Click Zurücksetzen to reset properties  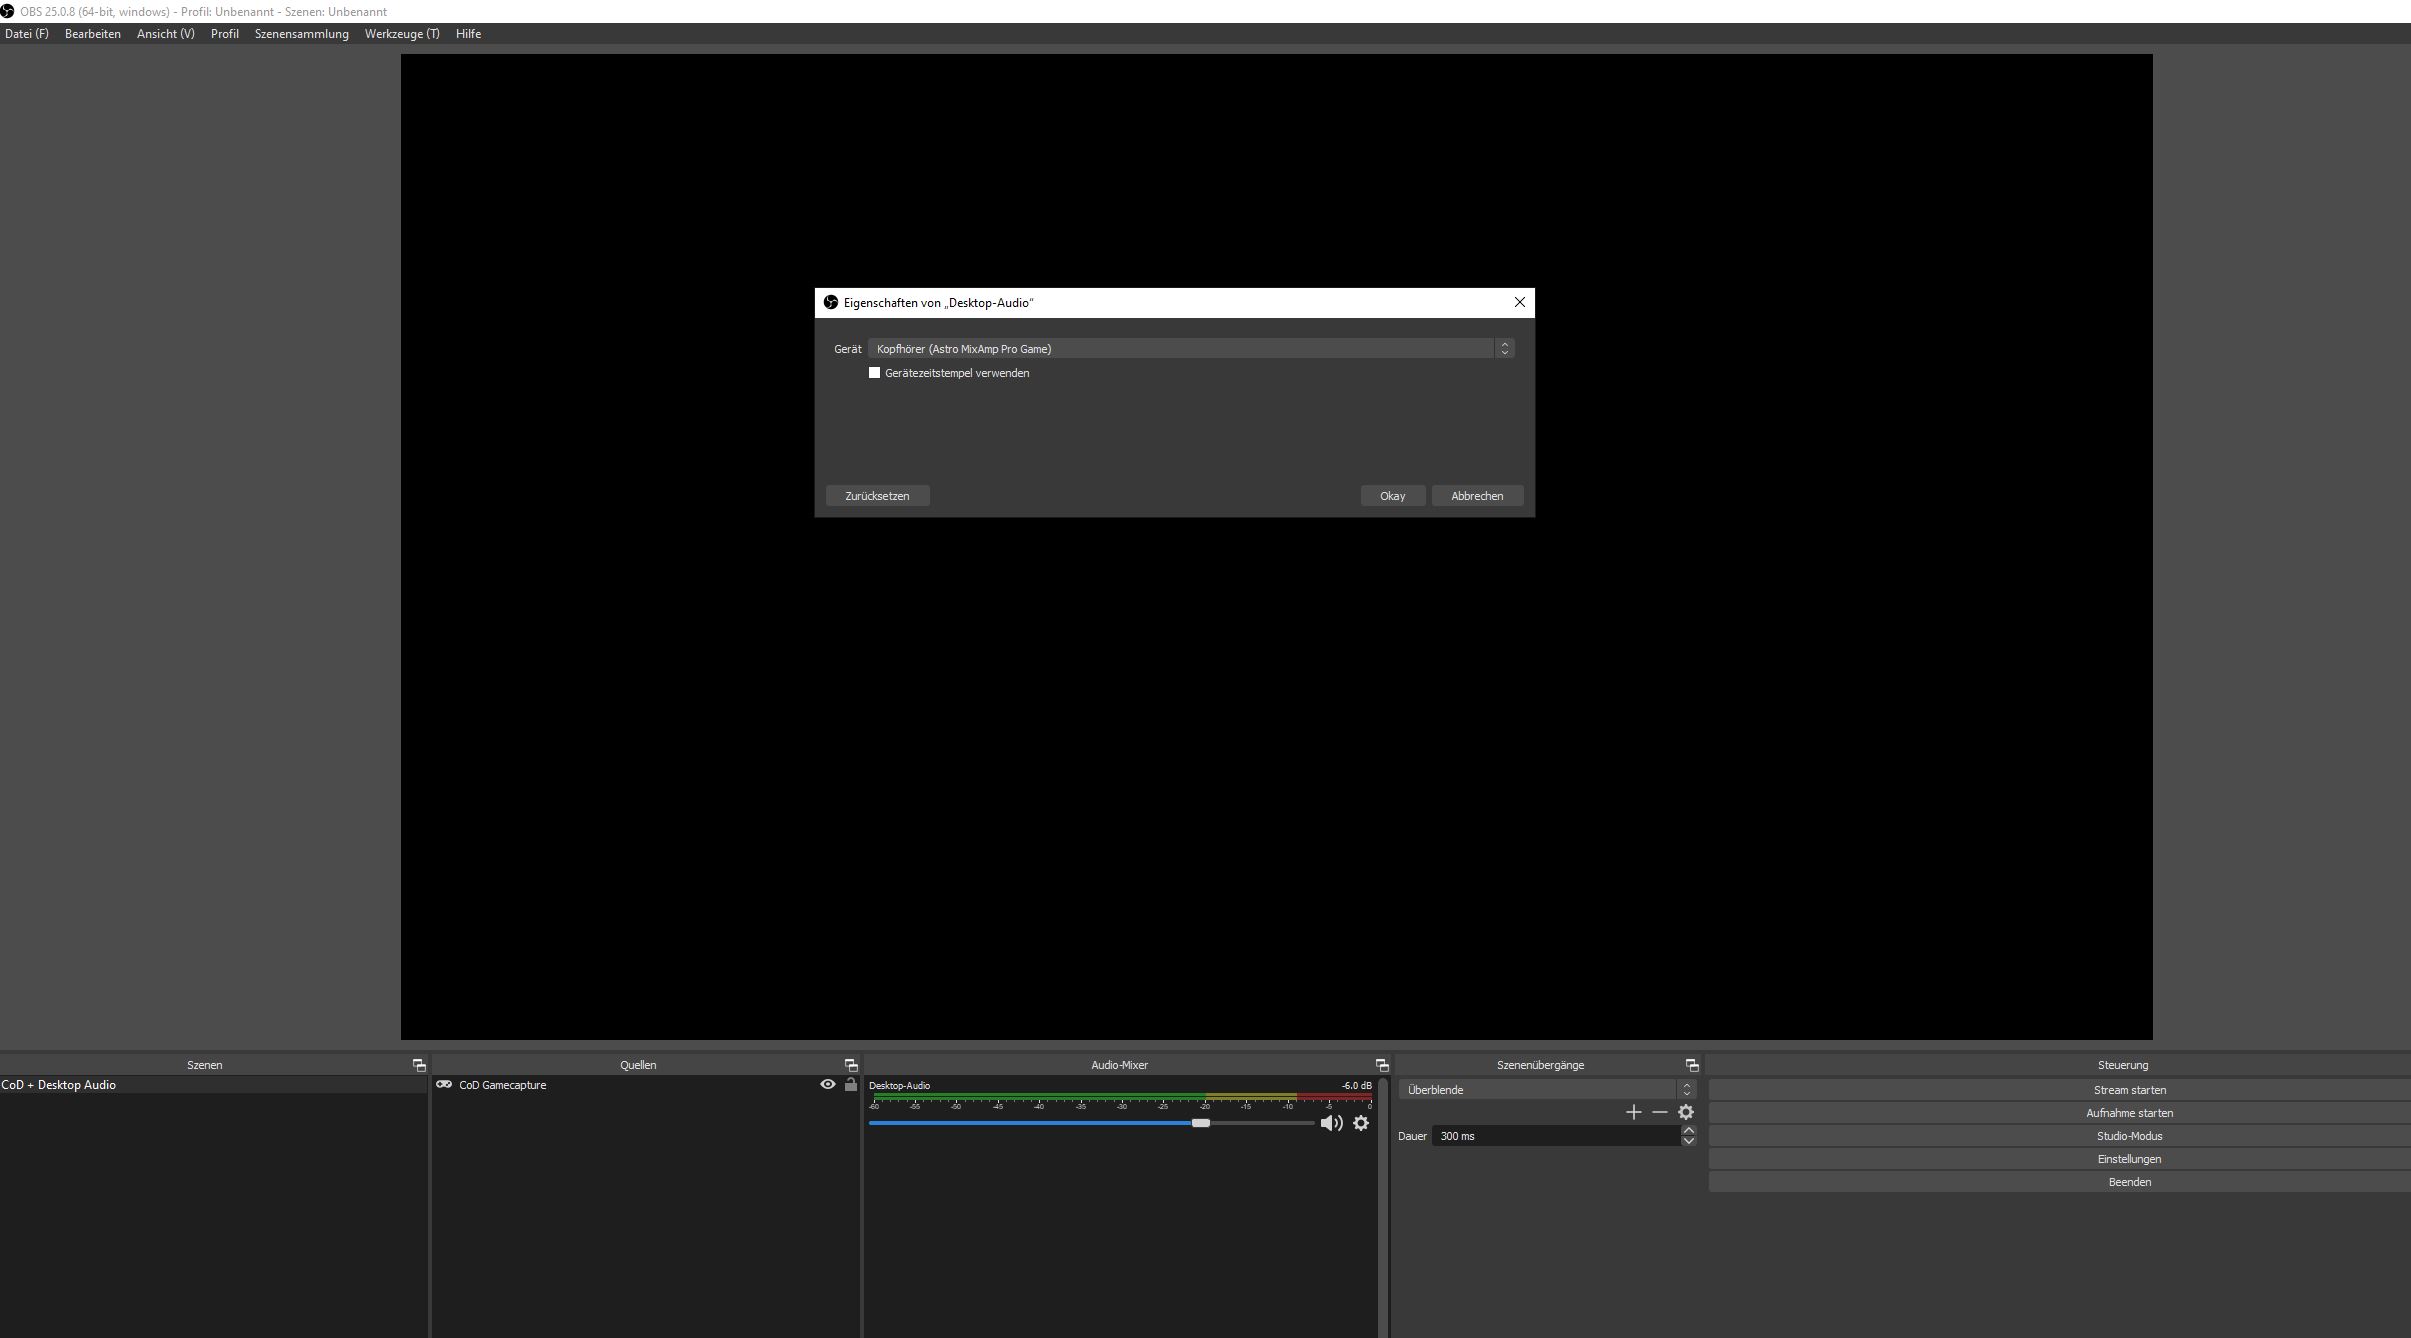click(x=877, y=496)
